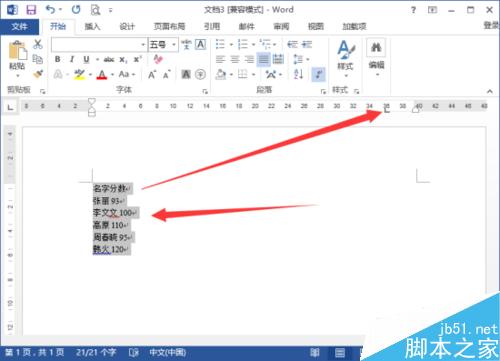Viewport: 500px width, 361px height.
Task: Open Word Help question mark
Action: [x=413, y=10]
